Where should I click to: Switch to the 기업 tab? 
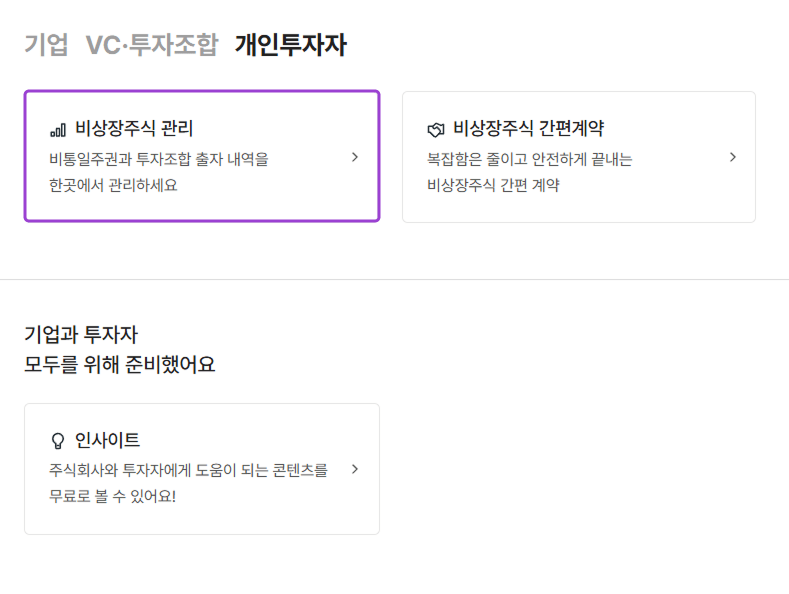click(46, 45)
